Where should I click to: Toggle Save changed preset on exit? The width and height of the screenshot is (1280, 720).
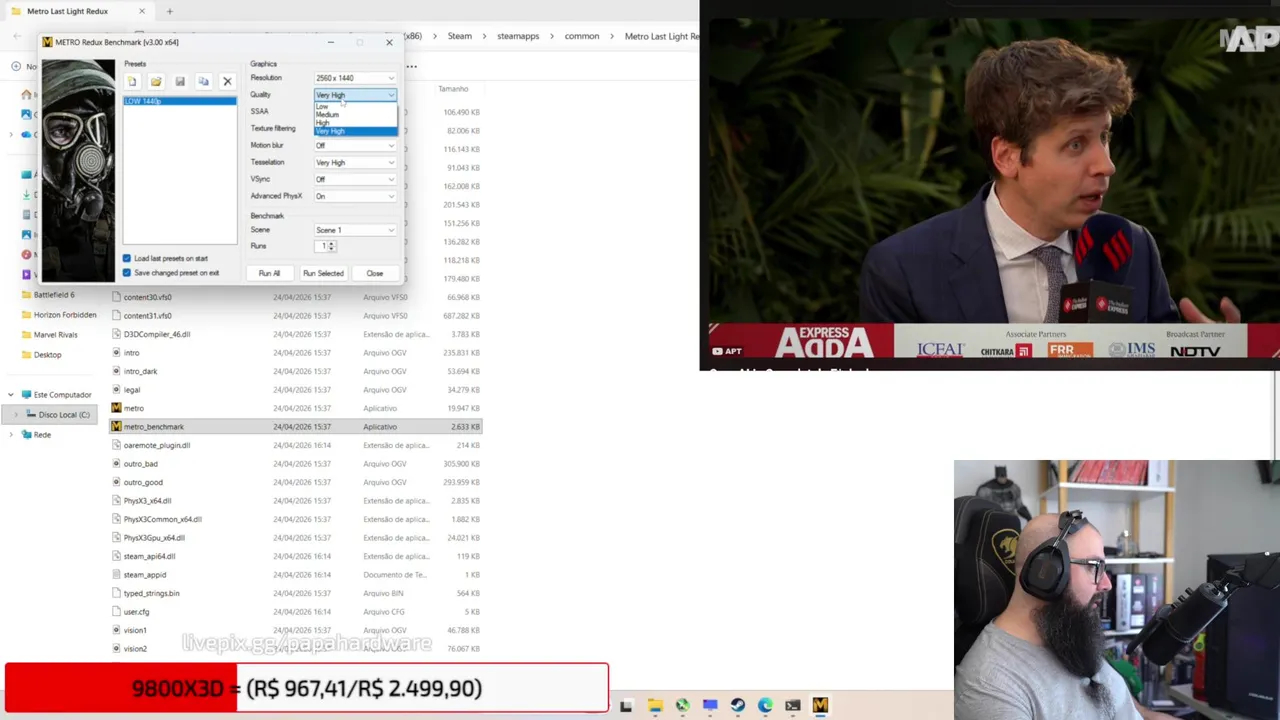tap(127, 273)
